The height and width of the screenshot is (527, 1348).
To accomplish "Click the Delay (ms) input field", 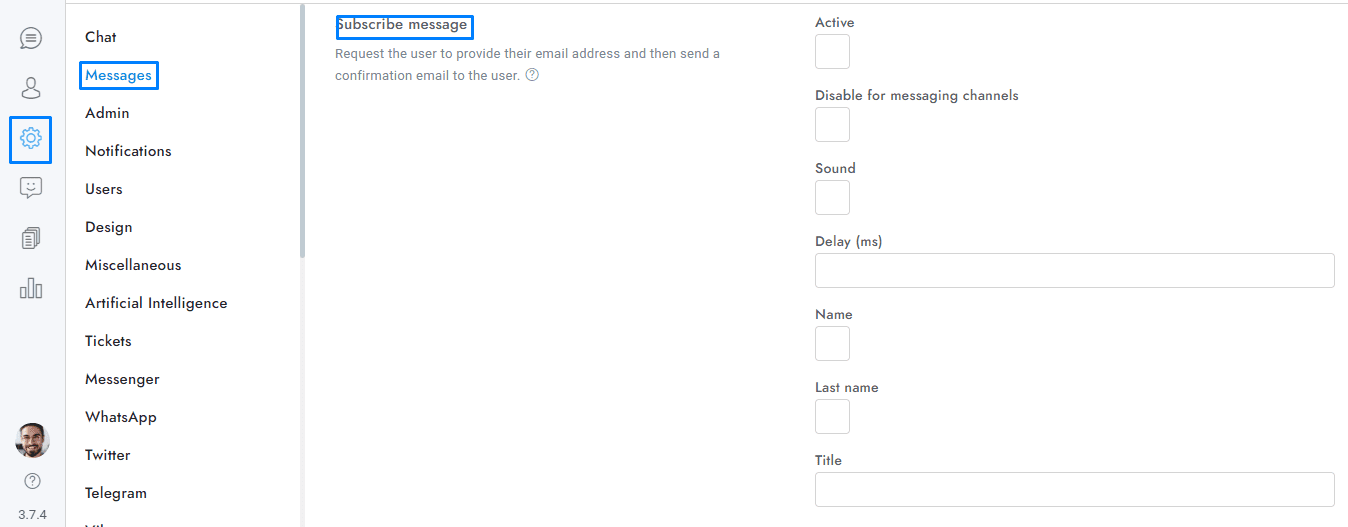I will (1074, 271).
